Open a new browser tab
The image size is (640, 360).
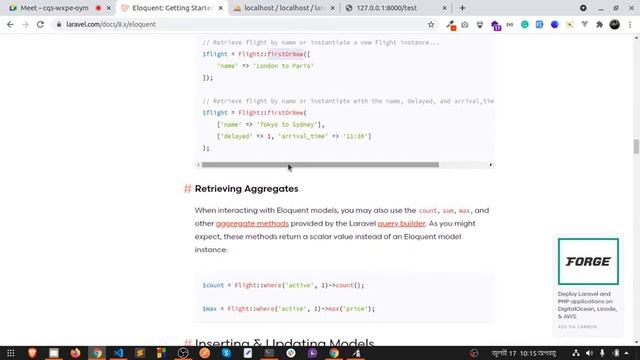tap(462, 8)
